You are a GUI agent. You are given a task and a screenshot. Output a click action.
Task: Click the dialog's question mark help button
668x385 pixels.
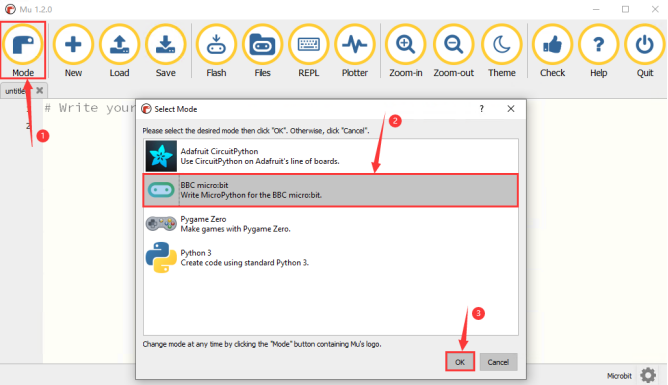point(482,109)
